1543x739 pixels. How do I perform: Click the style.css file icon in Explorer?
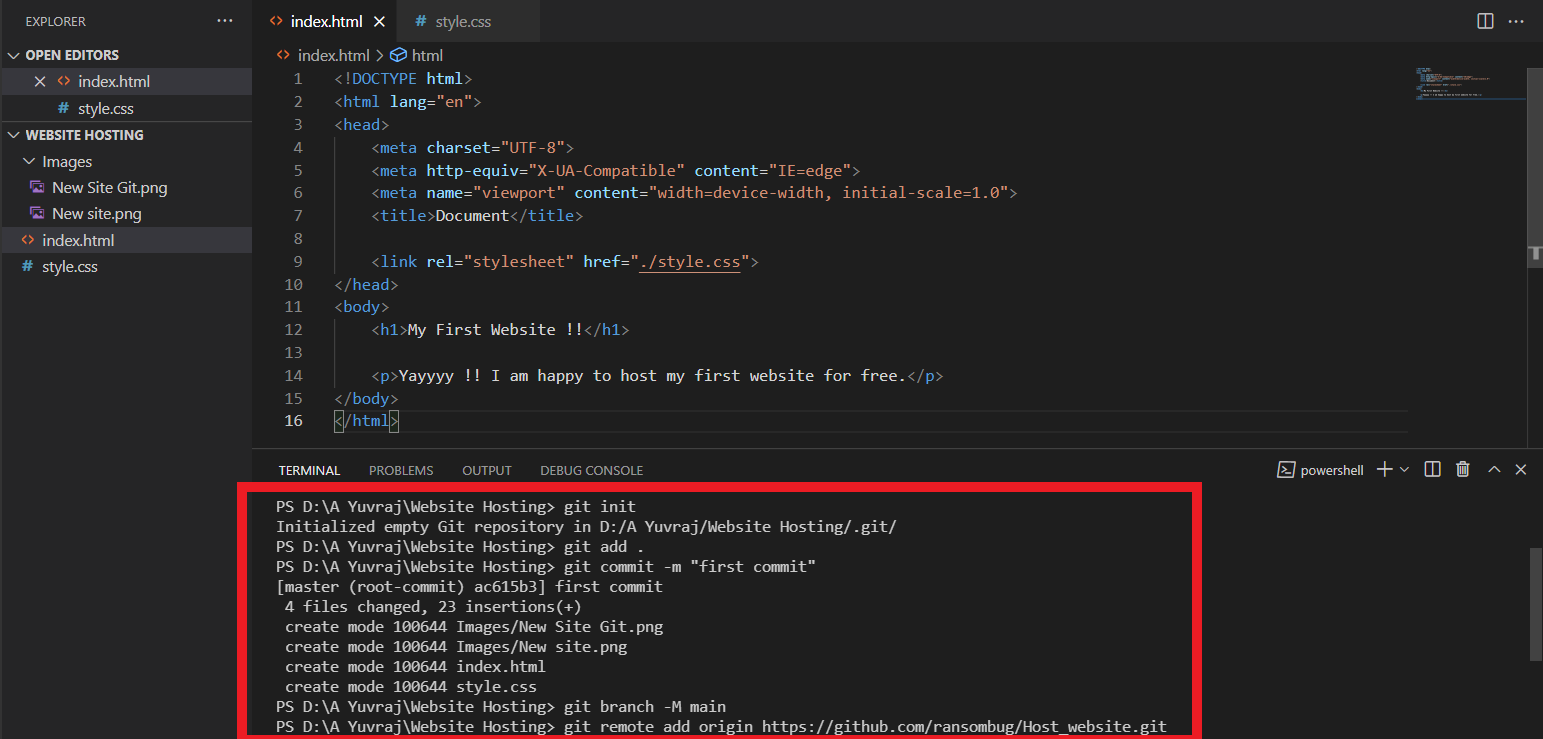tap(25, 266)
